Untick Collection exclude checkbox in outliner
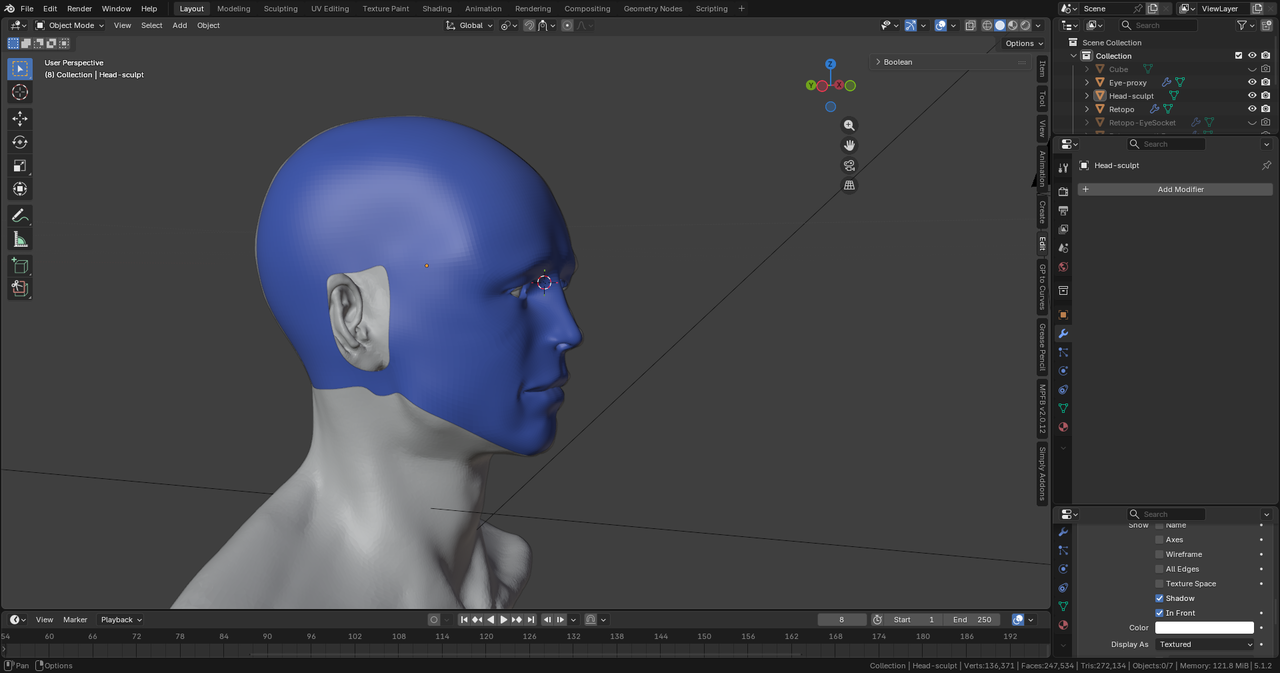The width and height of the screenshot is (1280, 673). (1238, 56)
